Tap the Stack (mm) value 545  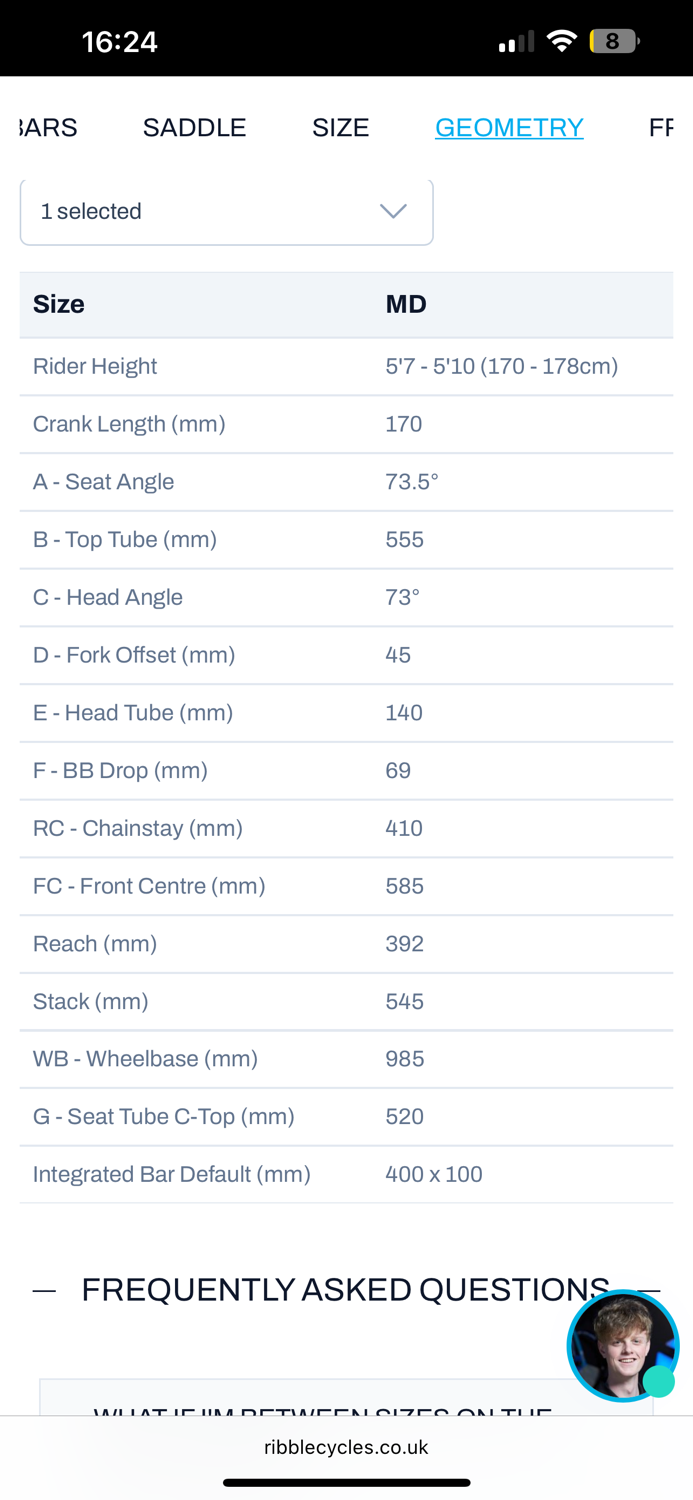point(404,1002)
